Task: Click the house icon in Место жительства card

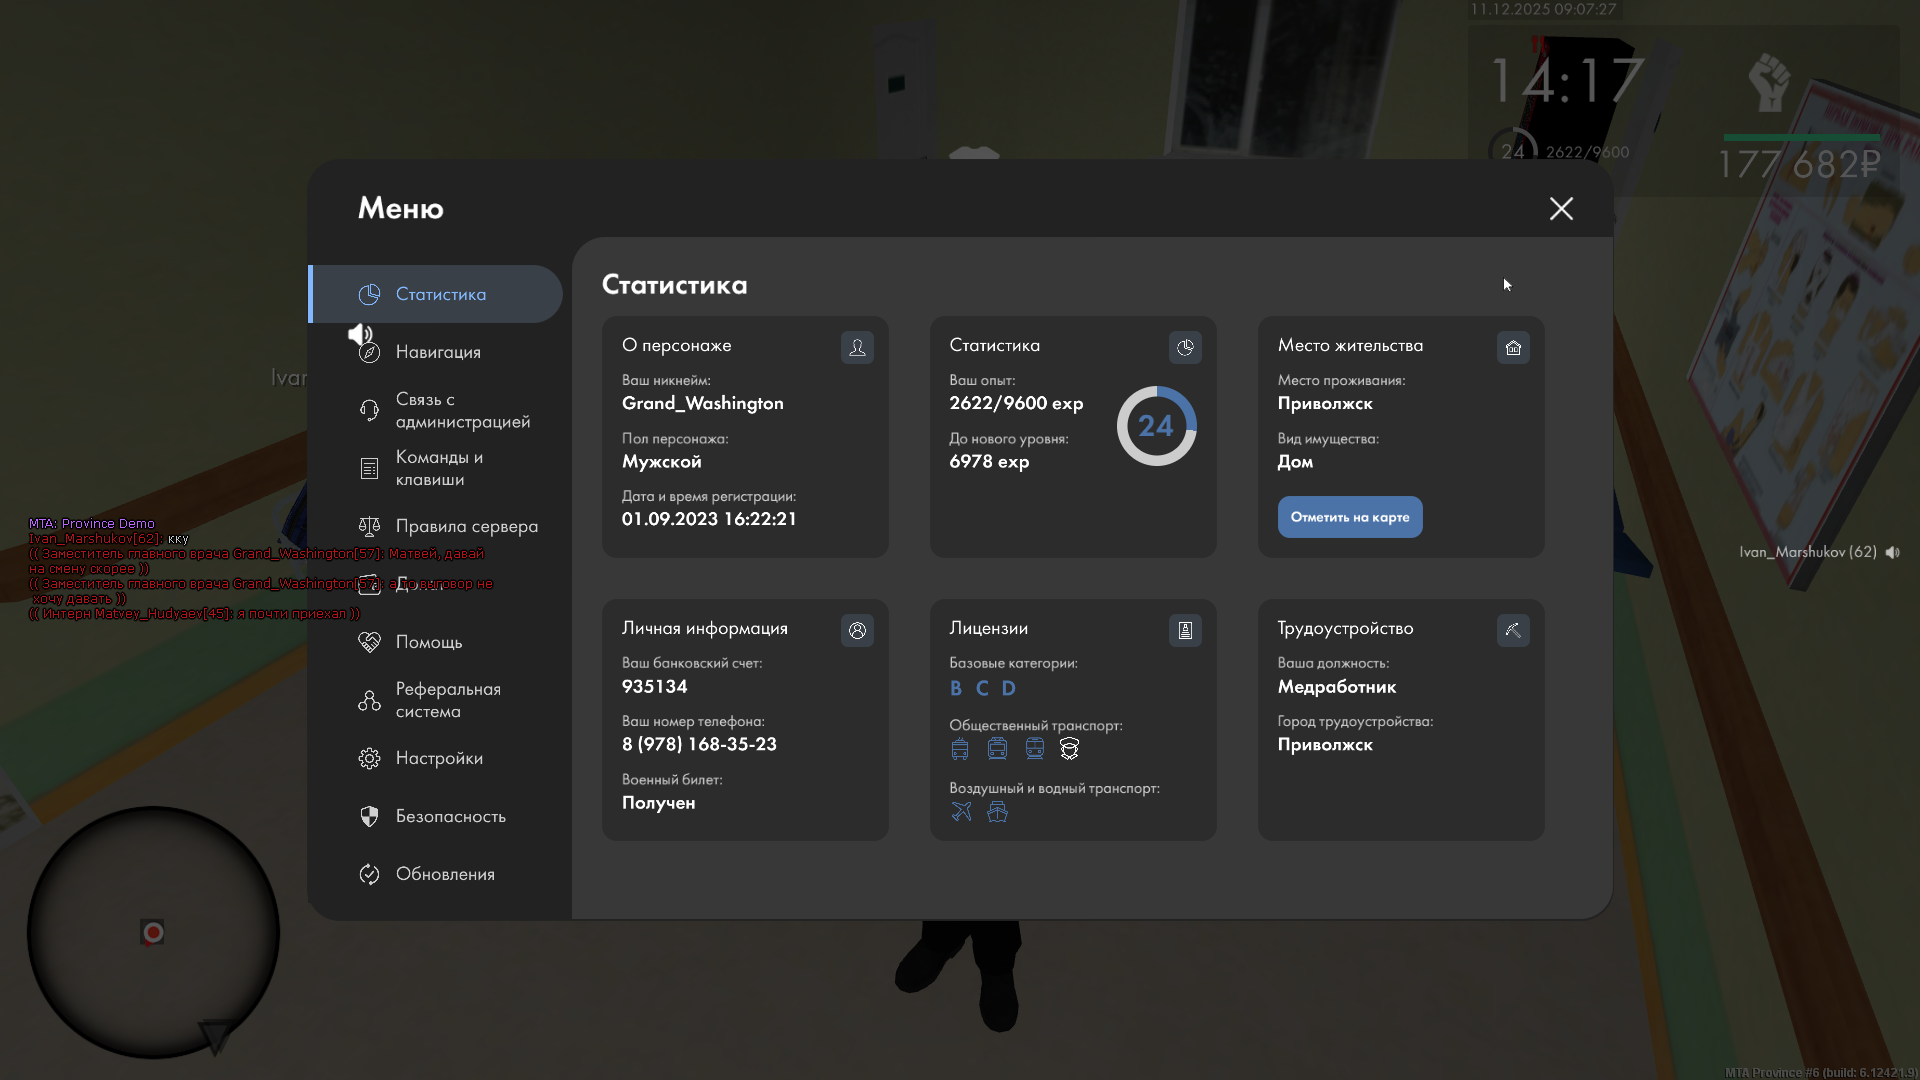Action: [x=1513, y=347]
